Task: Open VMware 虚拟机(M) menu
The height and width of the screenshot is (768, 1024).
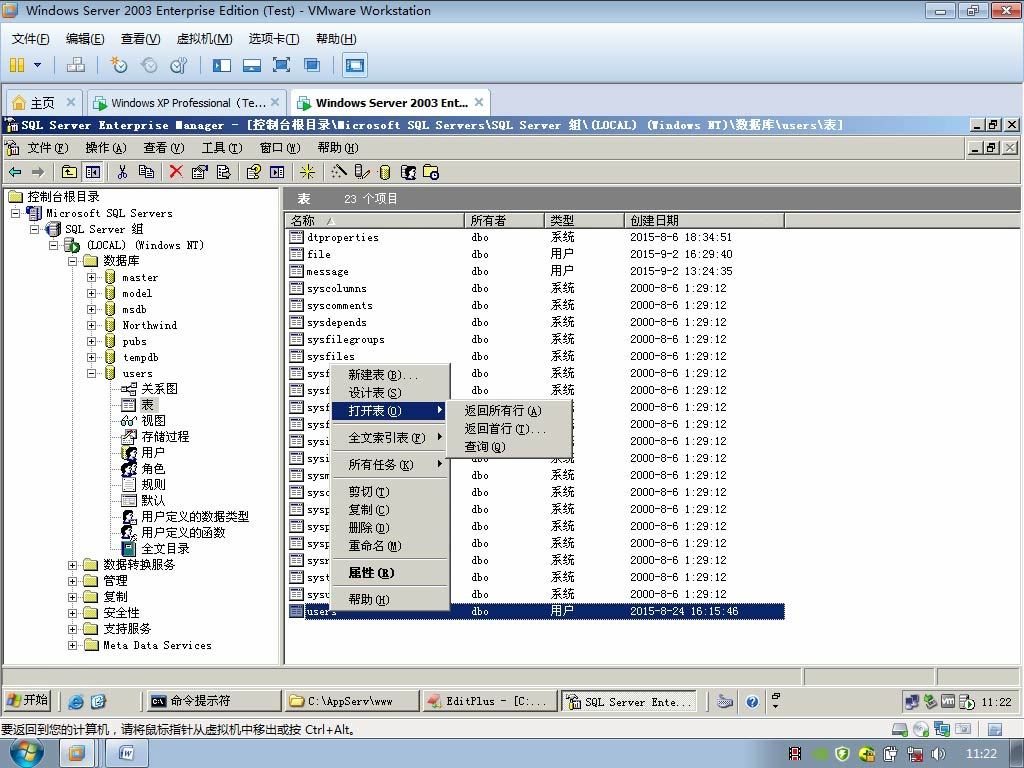Action: [x=204, y=39]
